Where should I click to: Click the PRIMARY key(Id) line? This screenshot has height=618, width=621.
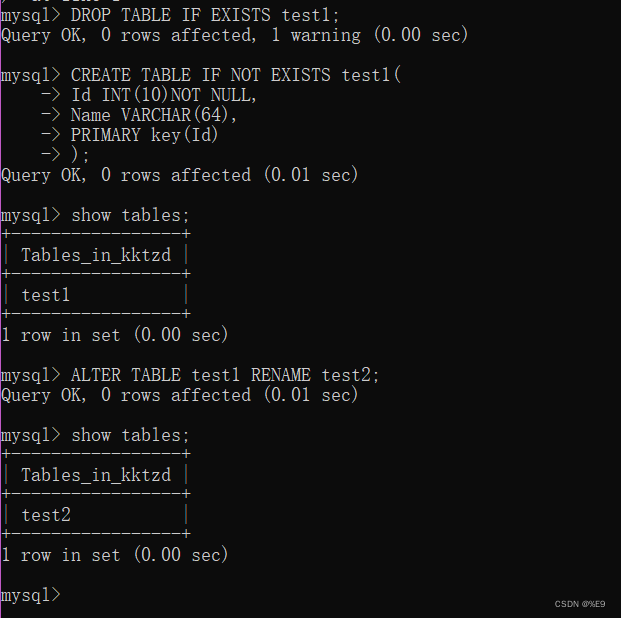[x=145, y=135]
